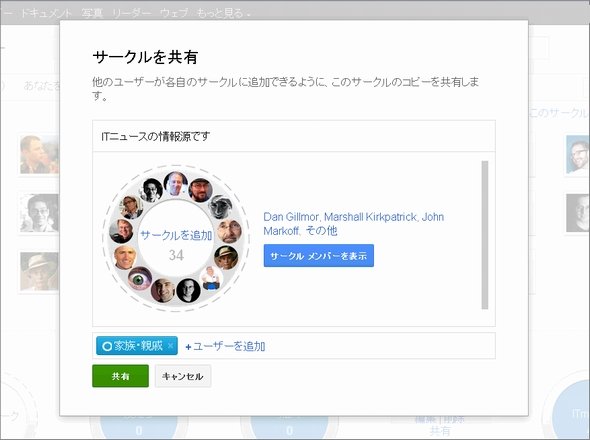Click the scrollbar in the circle preview

(485, 235)
